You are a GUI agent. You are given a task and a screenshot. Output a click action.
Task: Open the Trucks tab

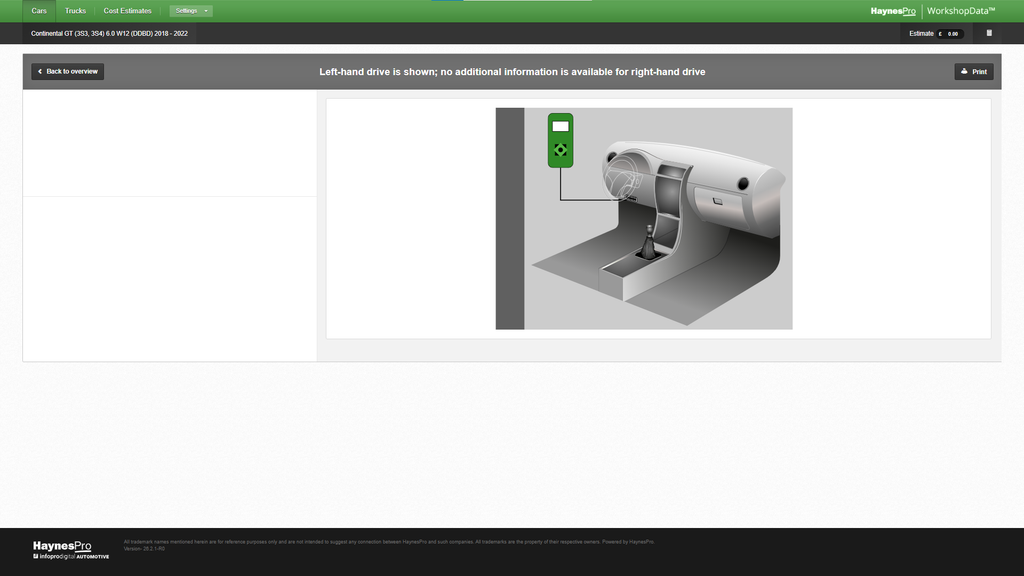(75, 11)
